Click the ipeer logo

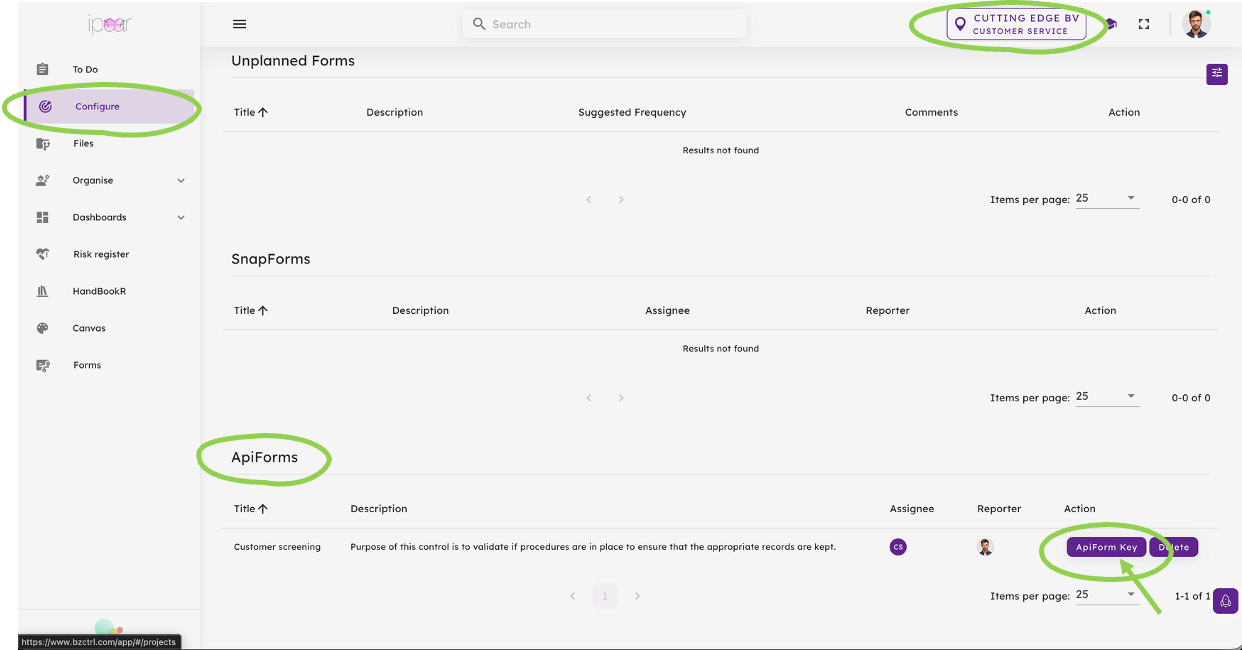tap(109, 24)
